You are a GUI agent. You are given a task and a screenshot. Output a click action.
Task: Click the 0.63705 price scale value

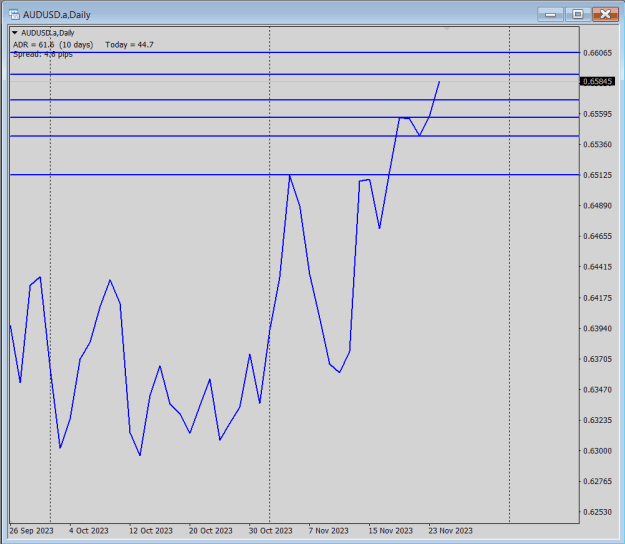click(597, 359)
